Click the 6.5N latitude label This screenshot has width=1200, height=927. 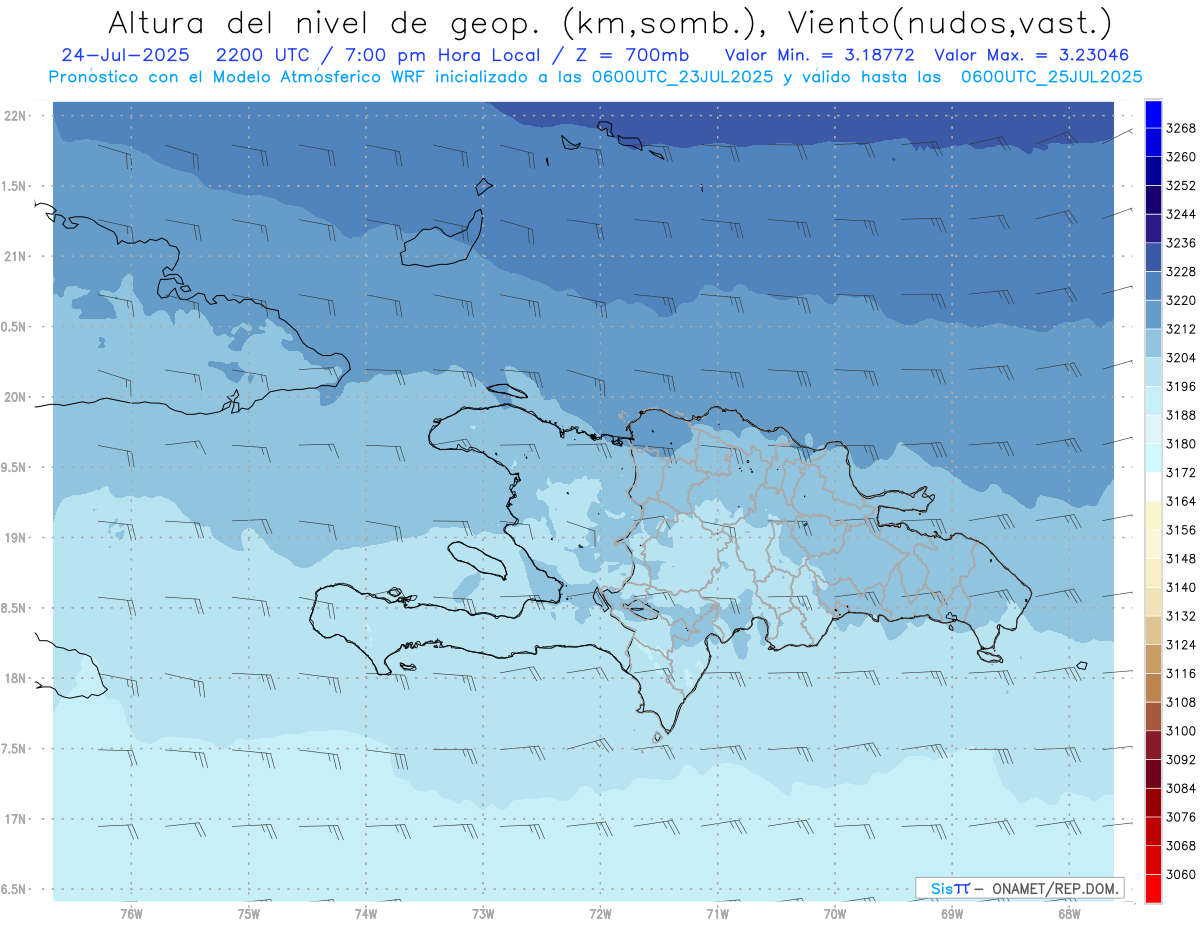point(13,889)
